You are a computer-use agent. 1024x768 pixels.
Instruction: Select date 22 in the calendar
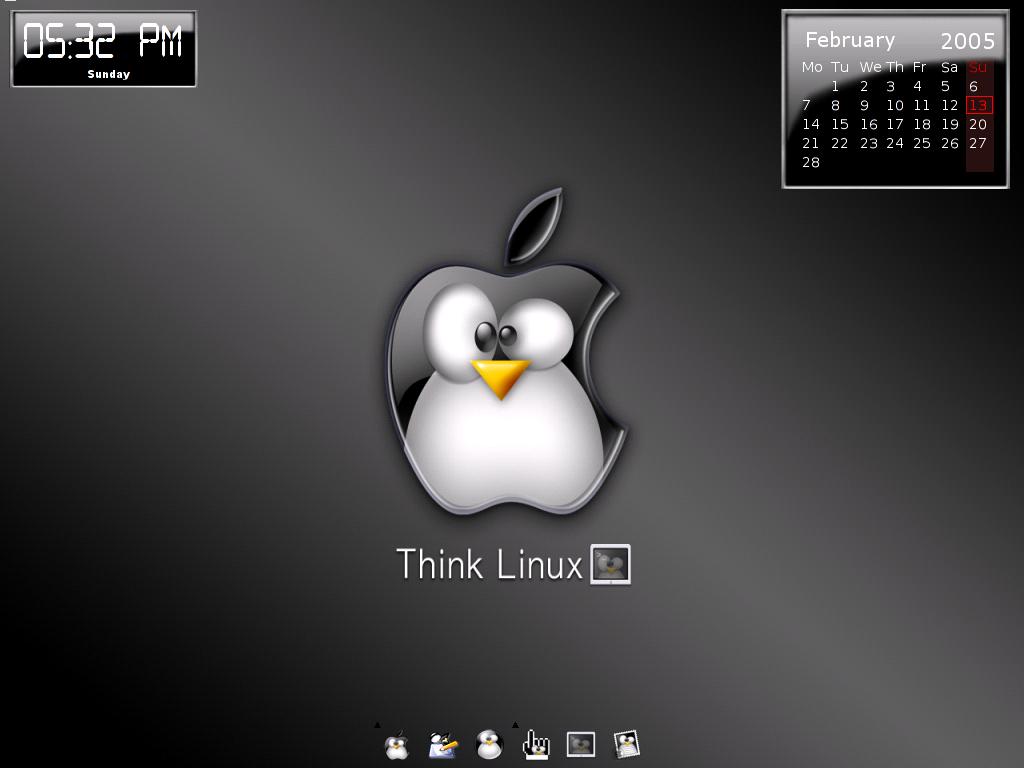pos(839,143)
